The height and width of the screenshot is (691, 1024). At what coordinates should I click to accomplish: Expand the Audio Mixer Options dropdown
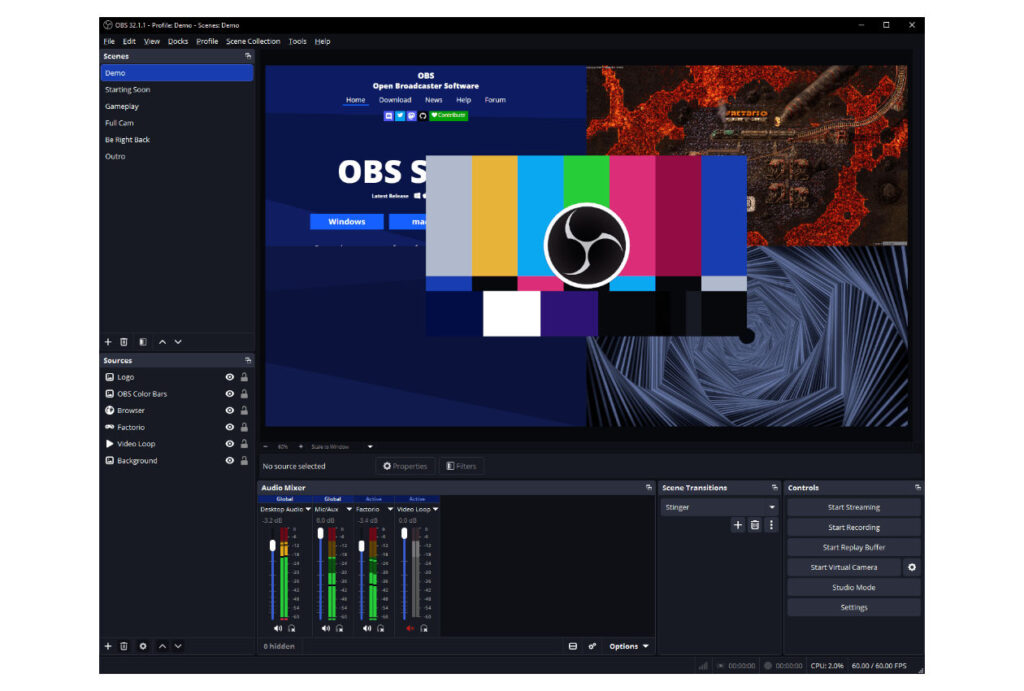629,646
